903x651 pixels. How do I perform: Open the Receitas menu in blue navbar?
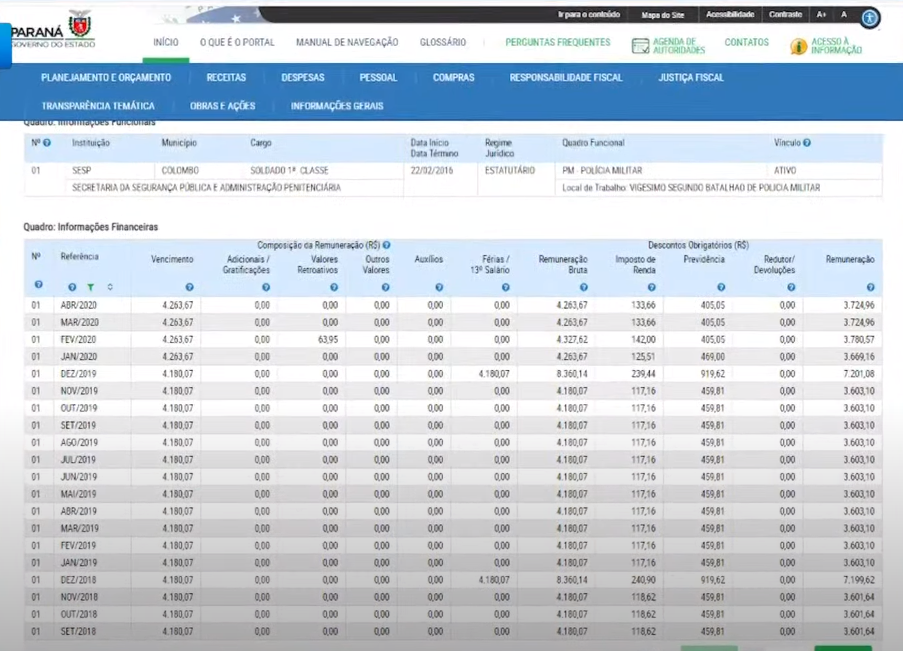(226, 78)
